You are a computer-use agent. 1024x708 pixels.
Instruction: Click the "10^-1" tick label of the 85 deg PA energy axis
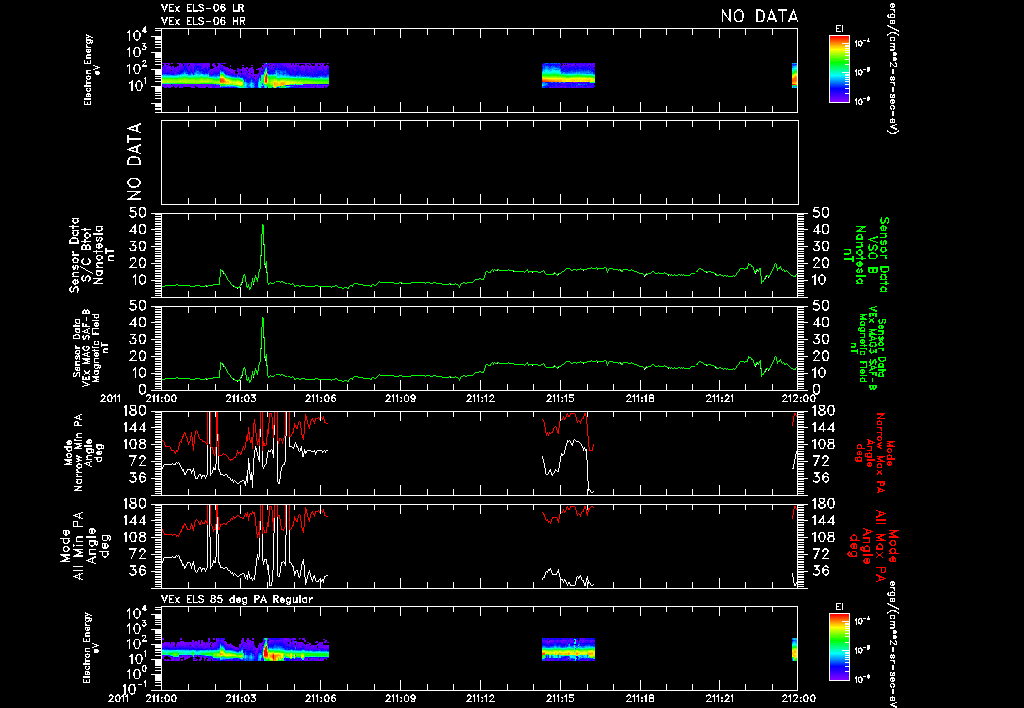(x=135, y=689)
